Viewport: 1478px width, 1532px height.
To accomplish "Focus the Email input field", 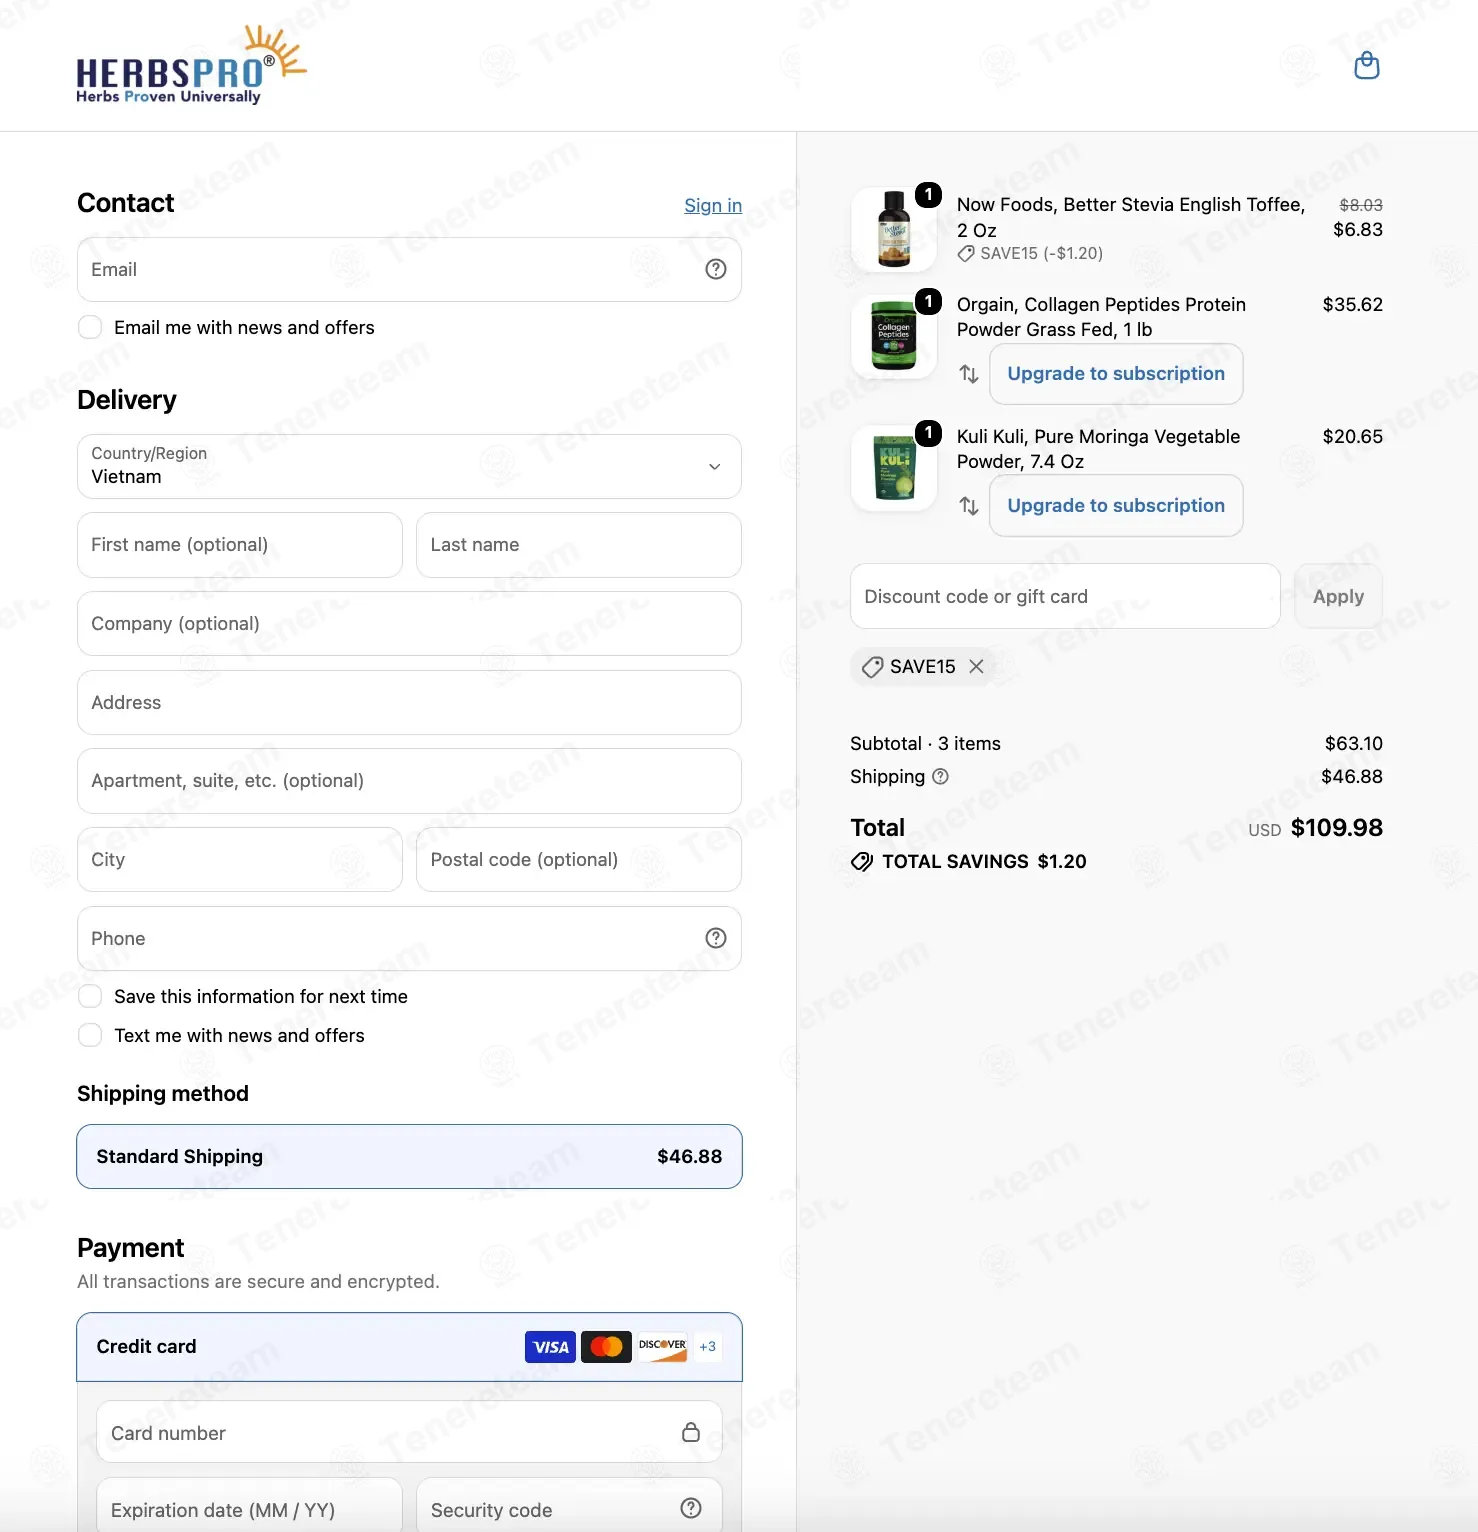I will [409, 269].
